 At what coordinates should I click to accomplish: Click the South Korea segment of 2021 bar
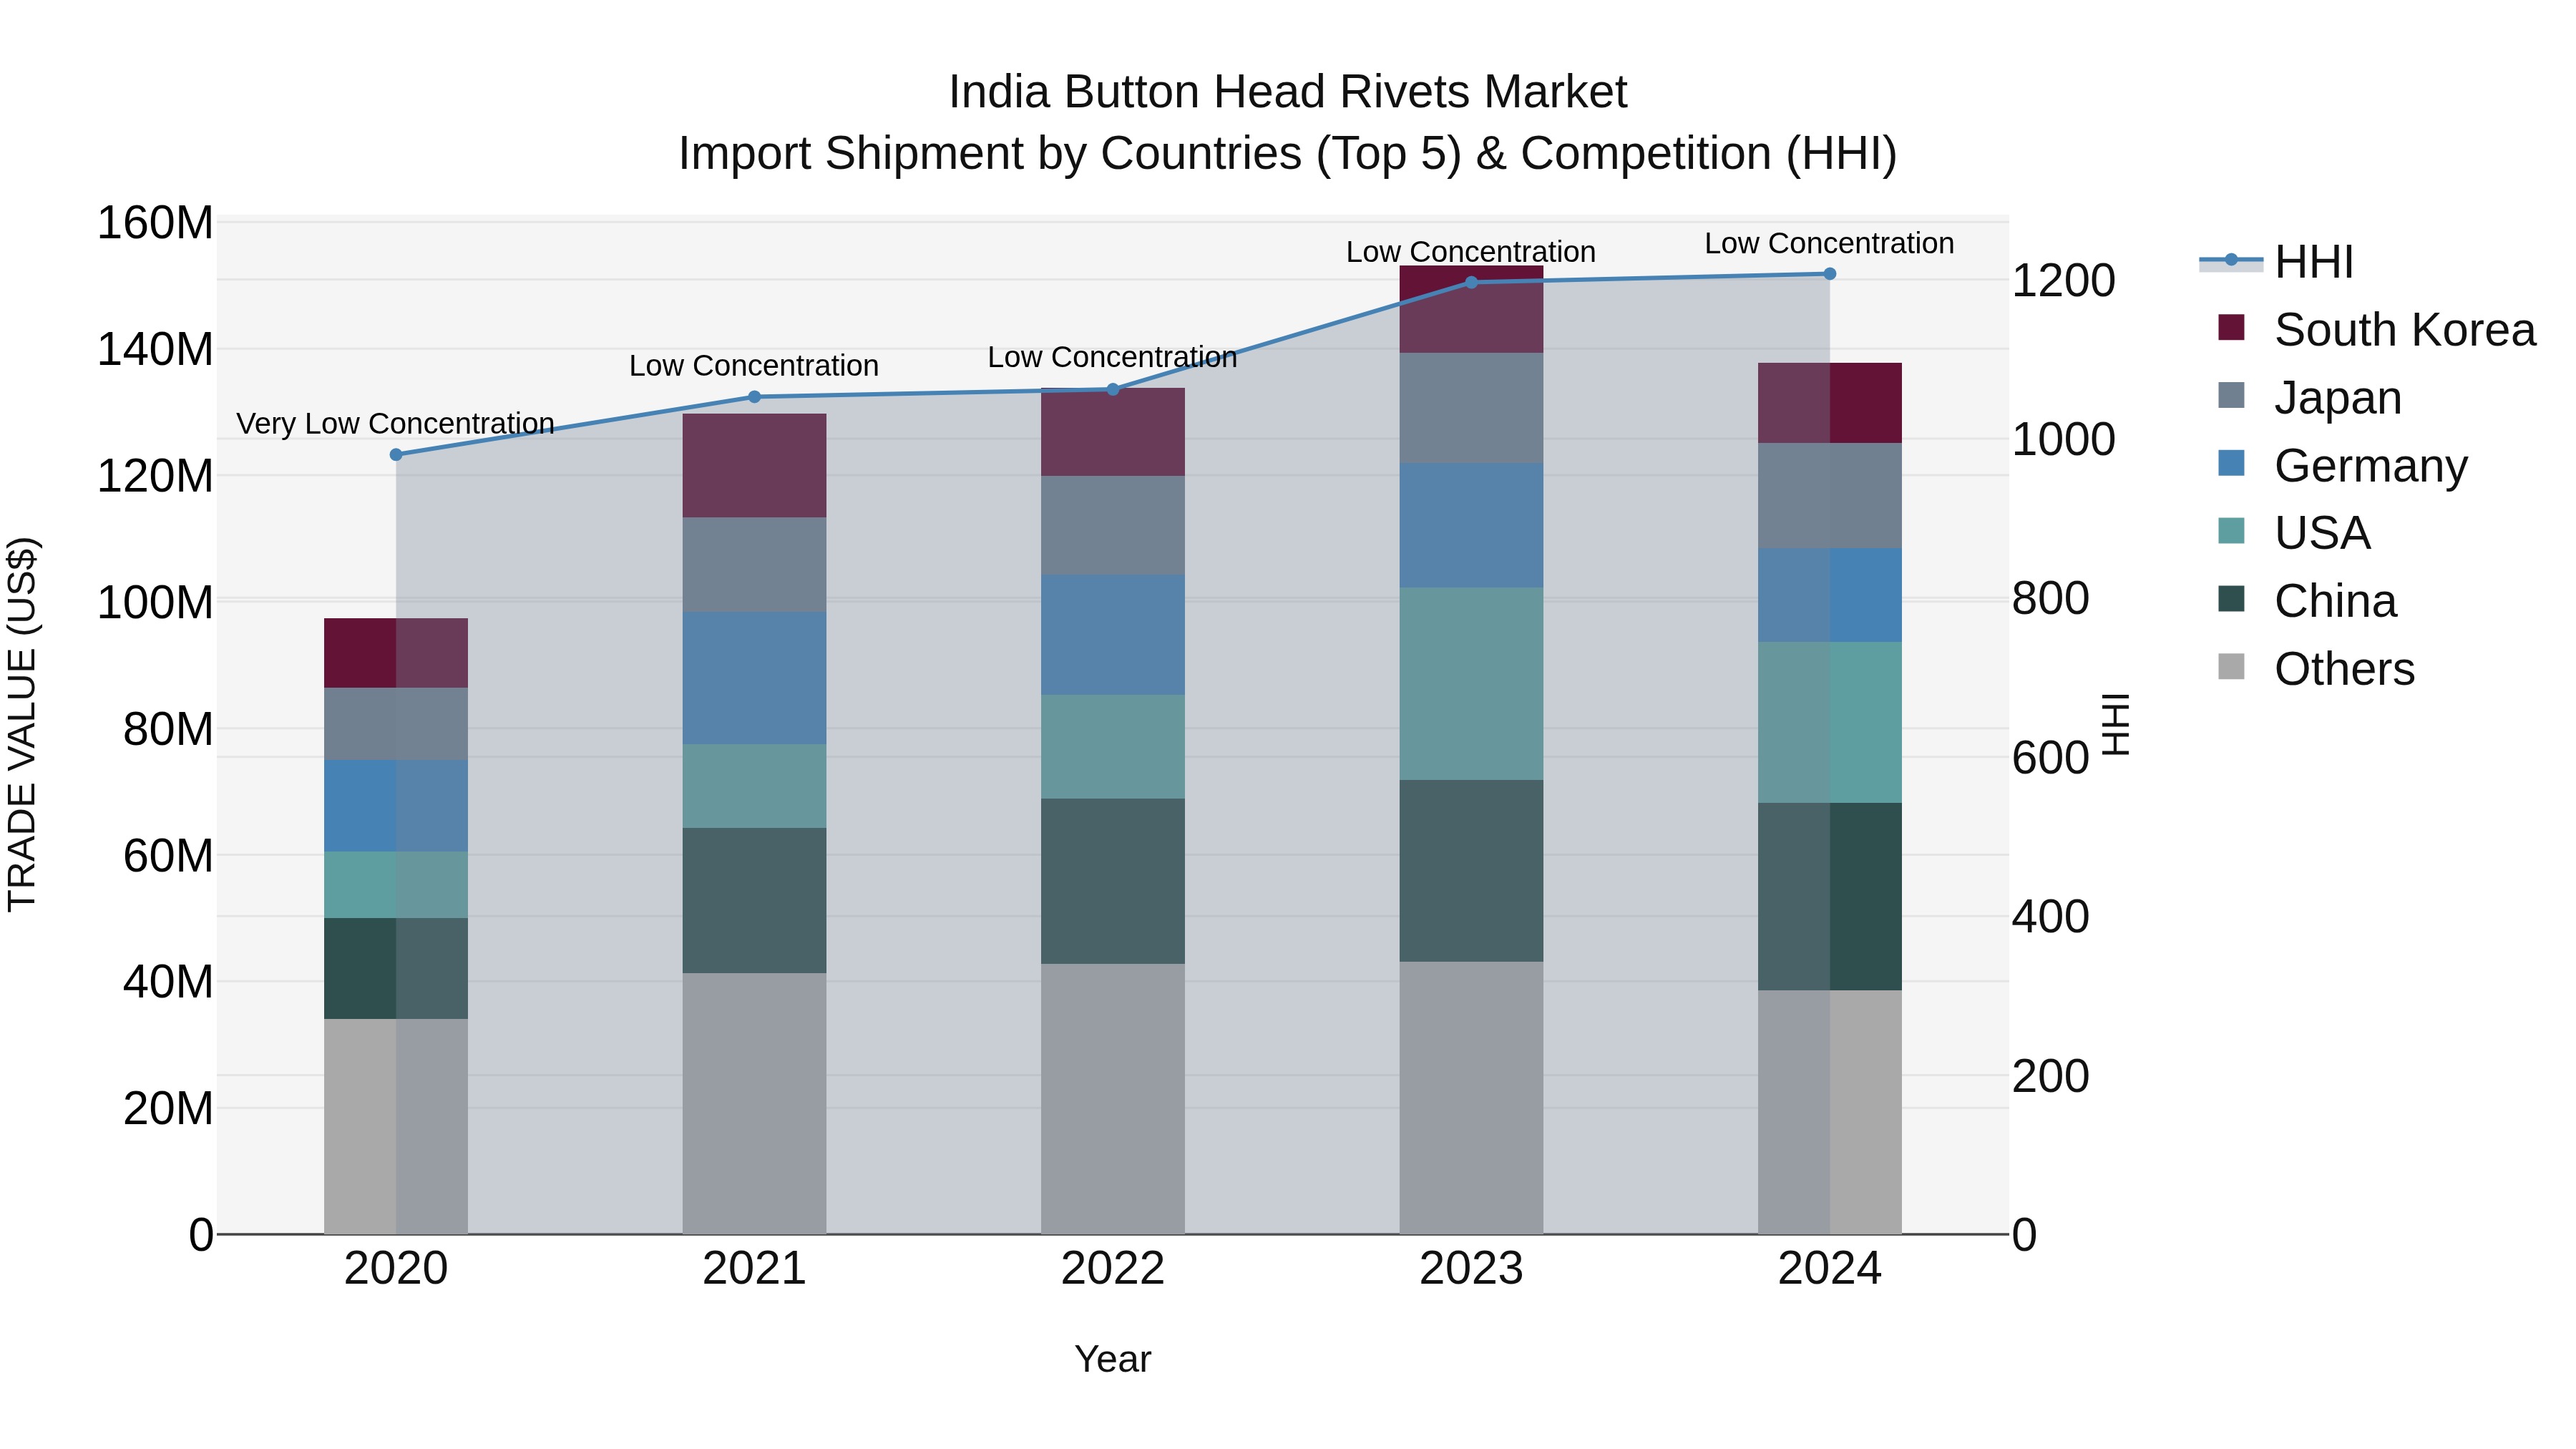[x=755, y=466]
